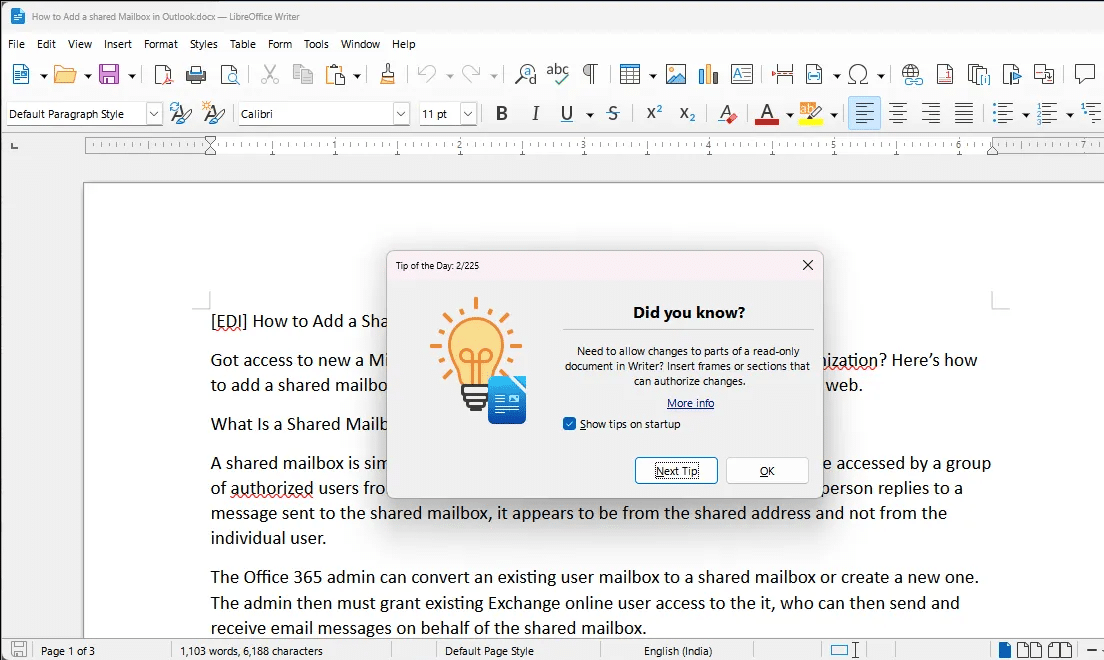Click the Clone Formatting paintbrush icon
The image size is (1104, 660).
388,74
